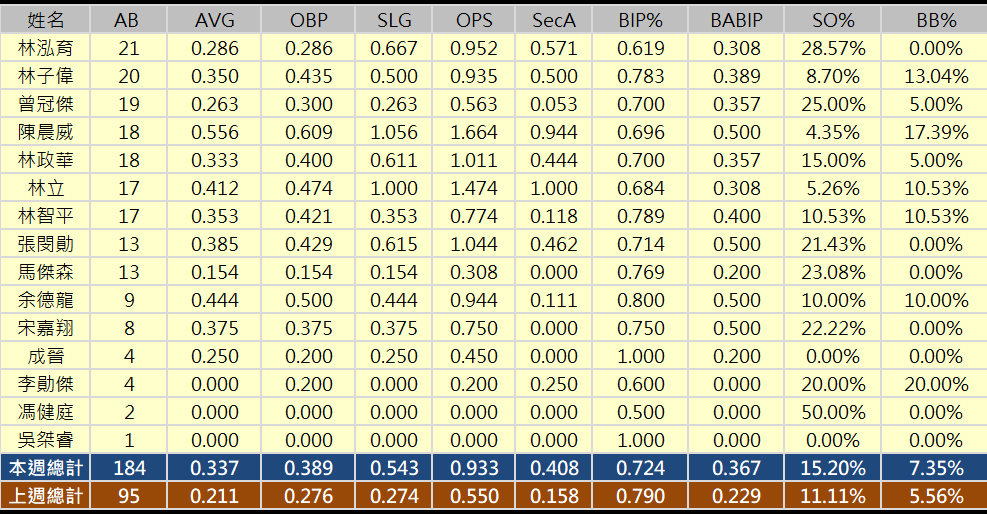Viewport: 987px width, 514px height.
Task: Click the BB% column header
Action: pyautogui.click(x=936, y=20)
